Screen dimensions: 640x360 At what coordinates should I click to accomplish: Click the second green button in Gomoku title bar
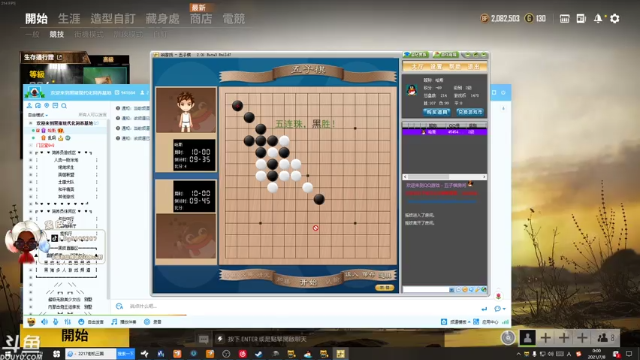click(445, 54)
